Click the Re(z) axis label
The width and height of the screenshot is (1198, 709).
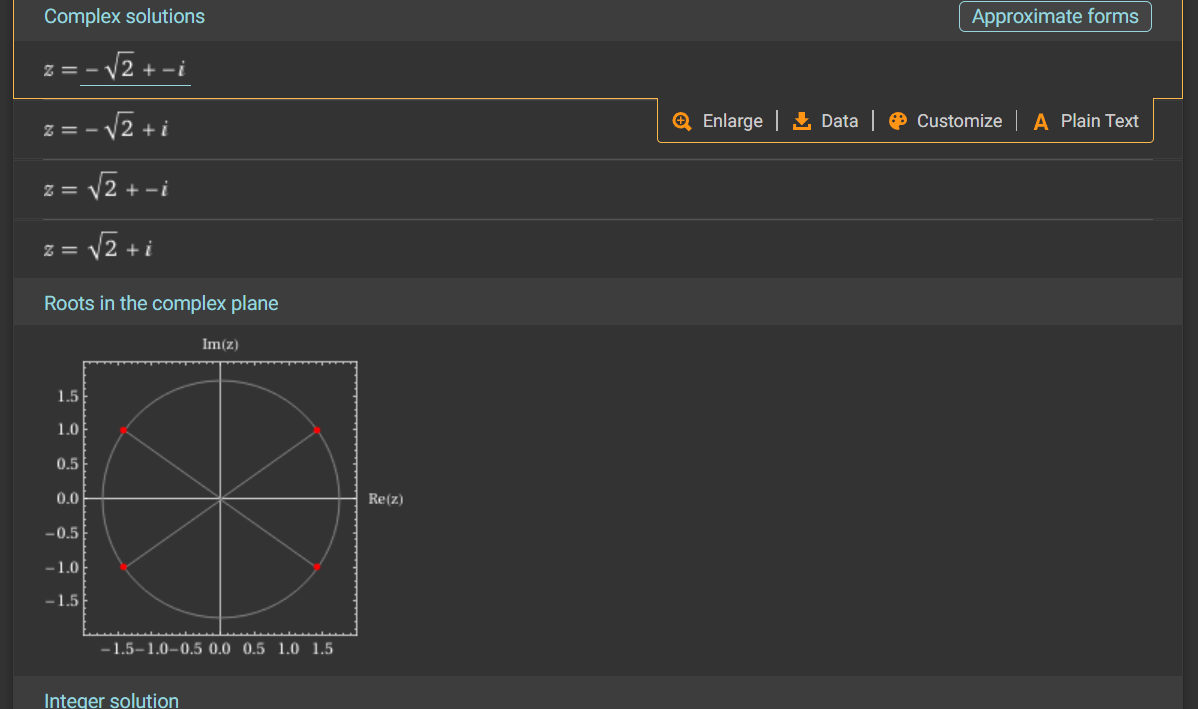pyautogui.click(x=386, y=499)
